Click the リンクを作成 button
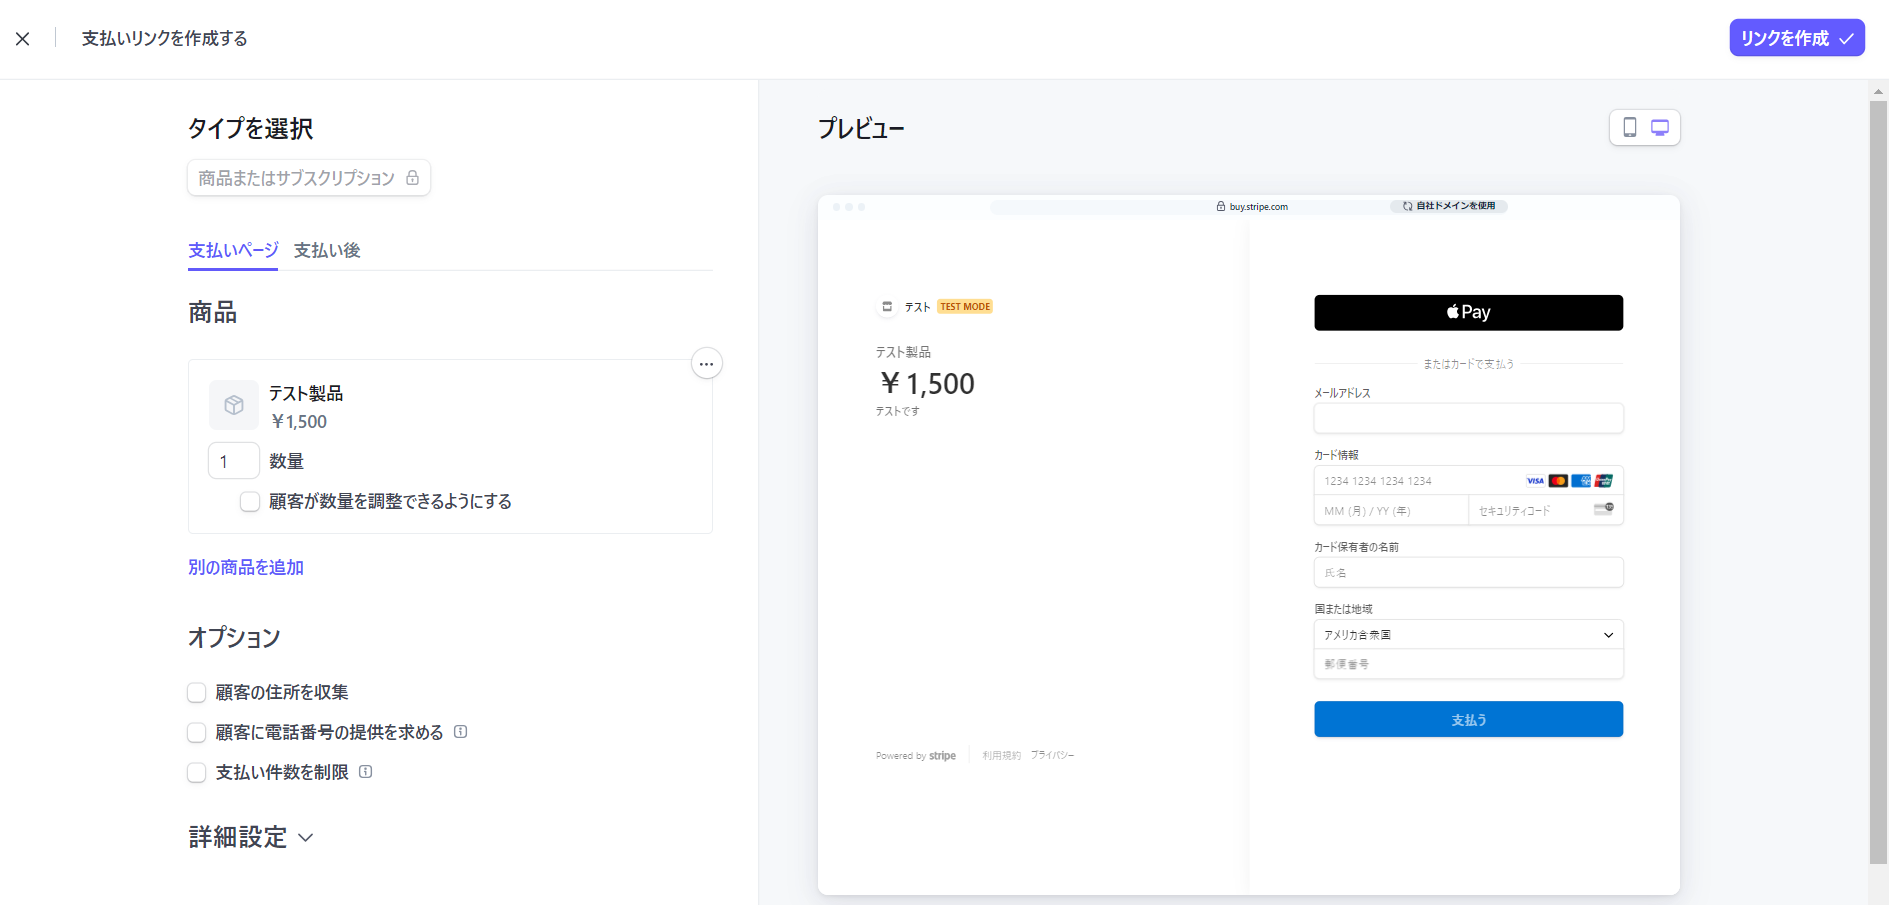The image size is (1889, 905). [1797, 38]
